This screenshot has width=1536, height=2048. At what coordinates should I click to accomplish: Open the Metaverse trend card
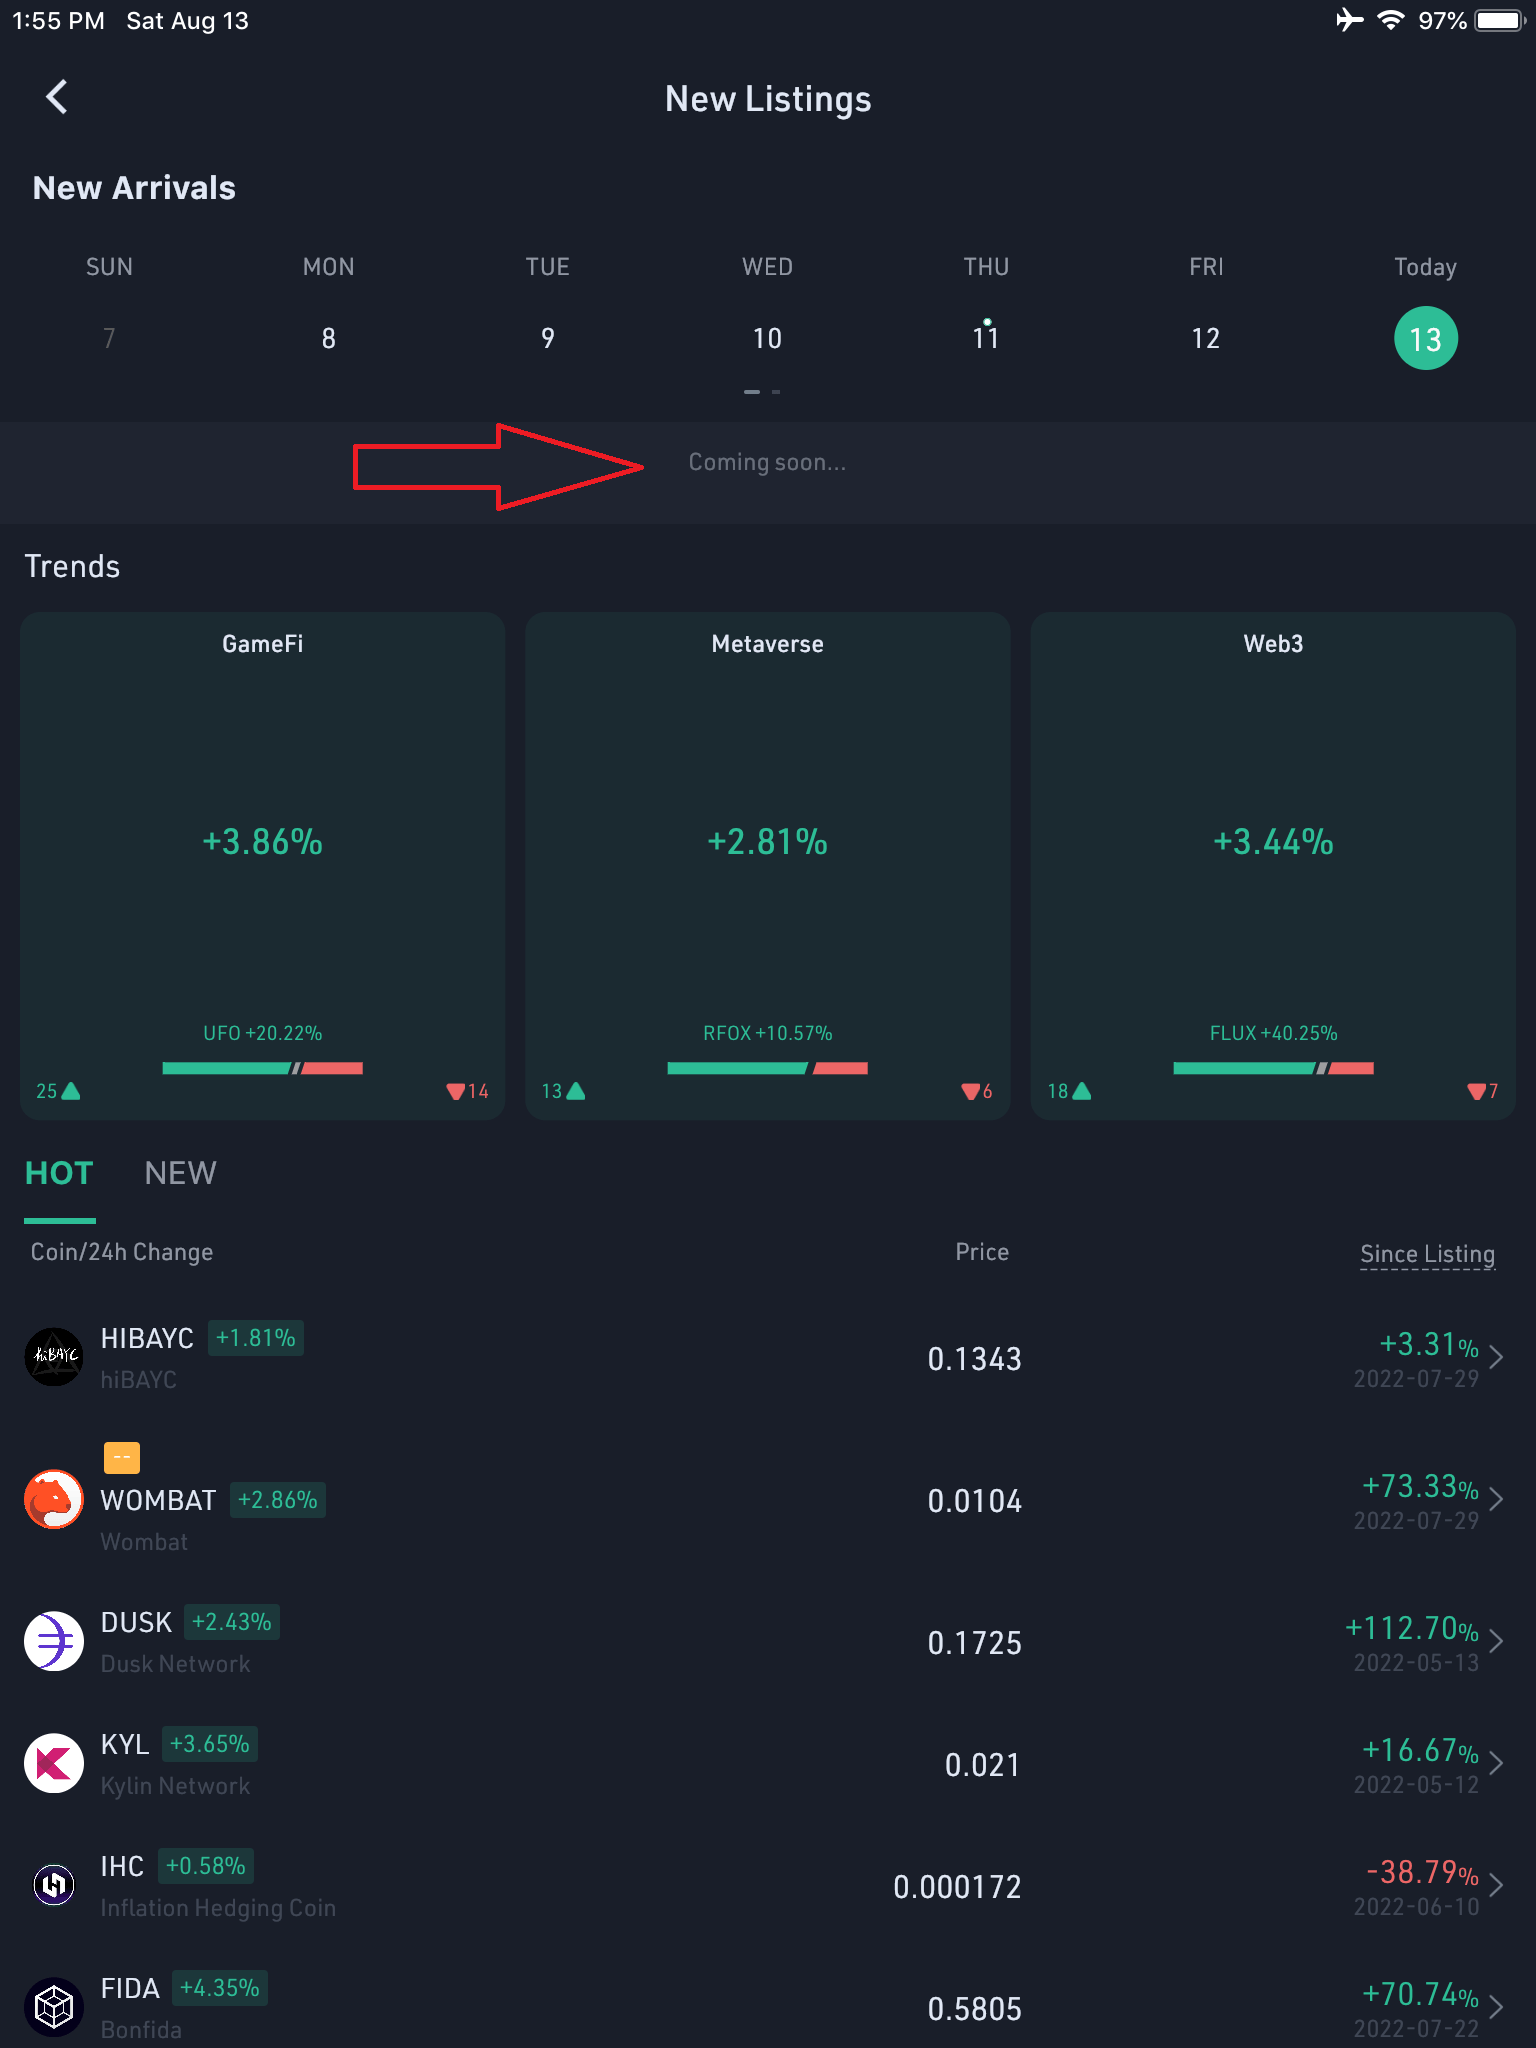coord(768,865)
